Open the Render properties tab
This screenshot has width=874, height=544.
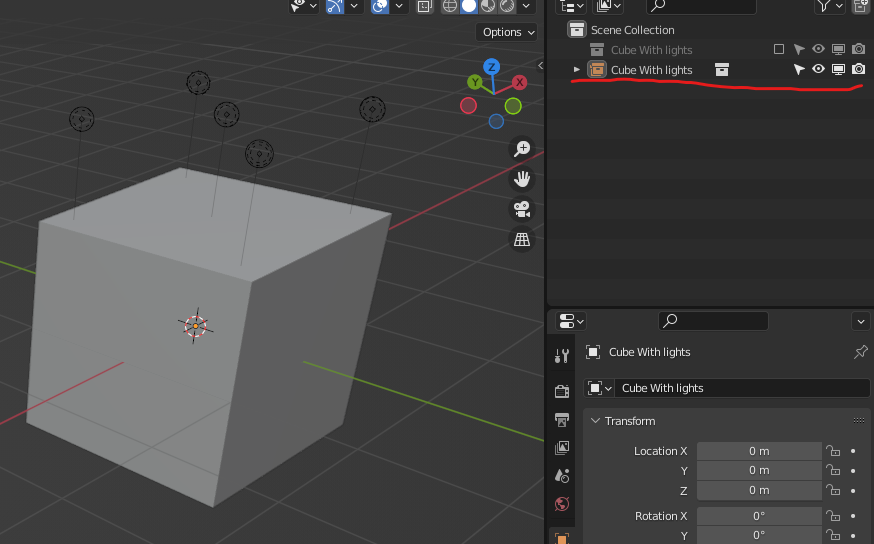tap(562, 390)
